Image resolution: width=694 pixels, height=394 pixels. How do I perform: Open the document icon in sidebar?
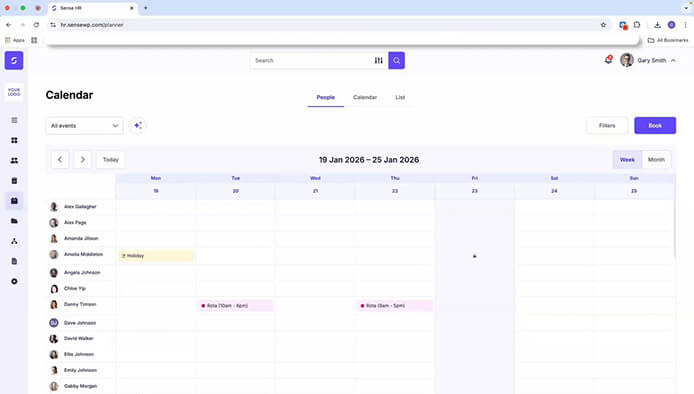[x=14, y=261]
